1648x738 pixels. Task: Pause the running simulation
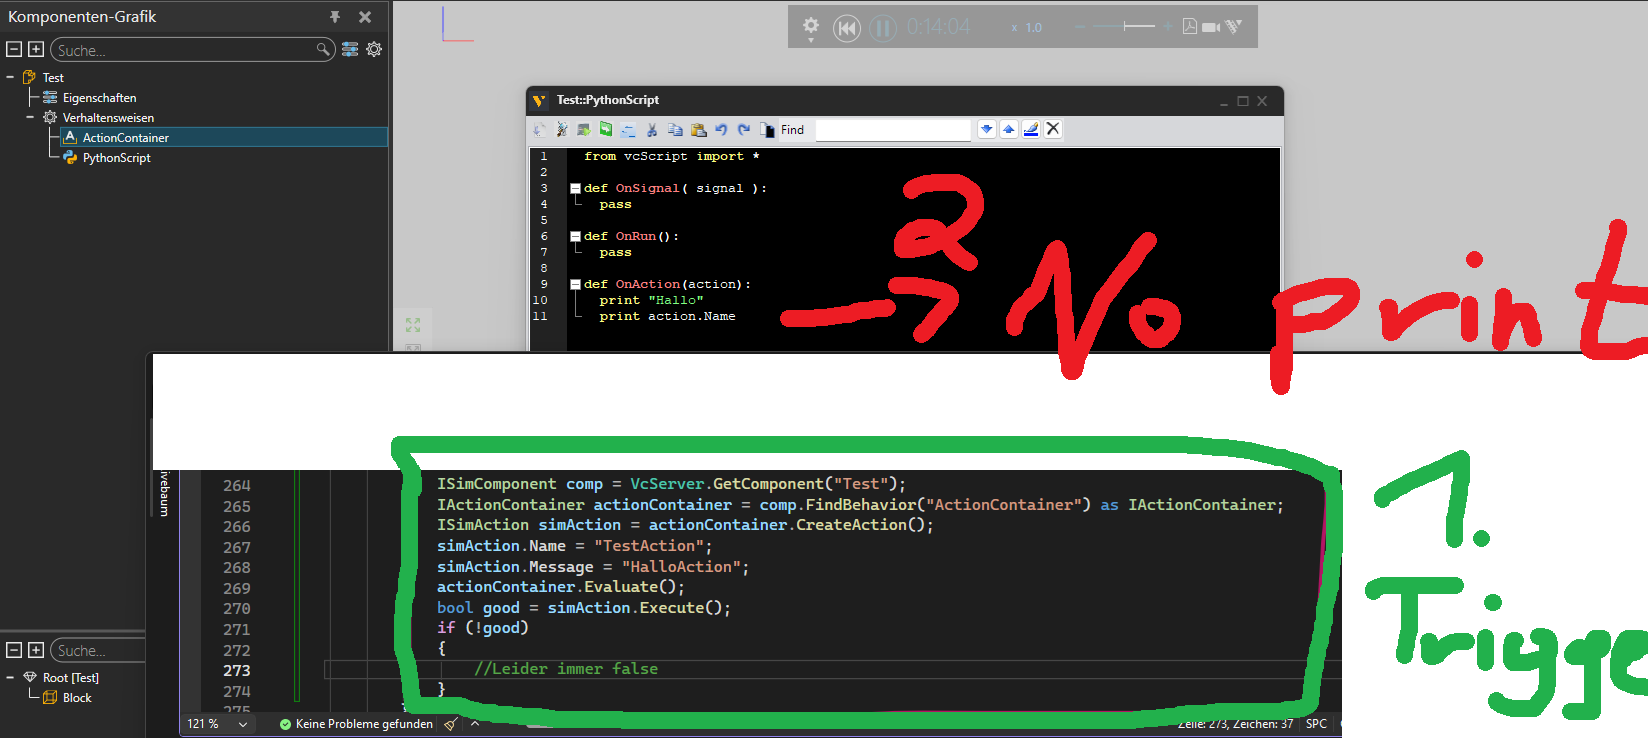pyautogui.click(x=882, y=28)
